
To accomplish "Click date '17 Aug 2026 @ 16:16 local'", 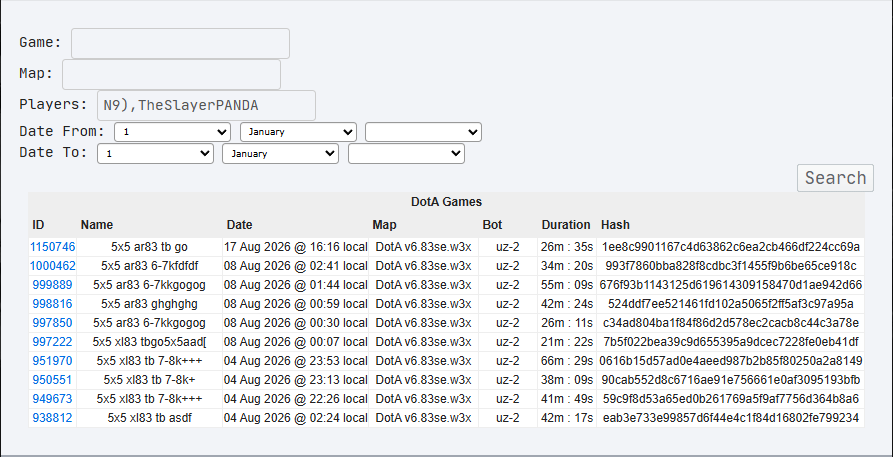I will click(x=296, y=247).
